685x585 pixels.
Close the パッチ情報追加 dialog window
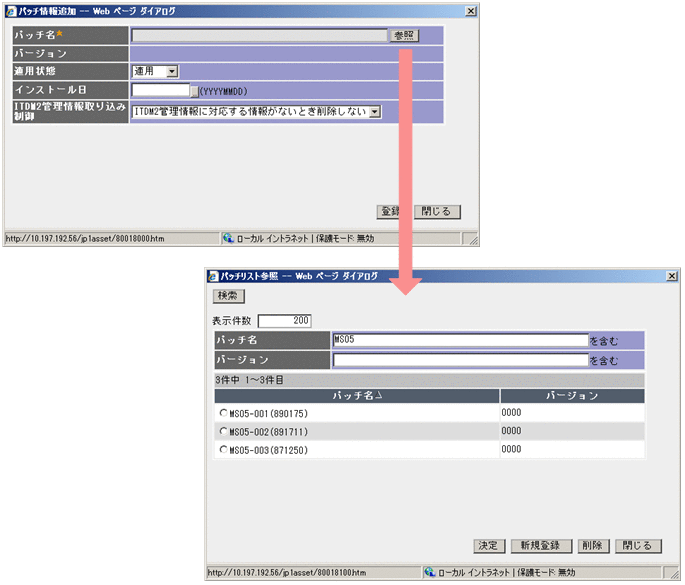point(471,11)
